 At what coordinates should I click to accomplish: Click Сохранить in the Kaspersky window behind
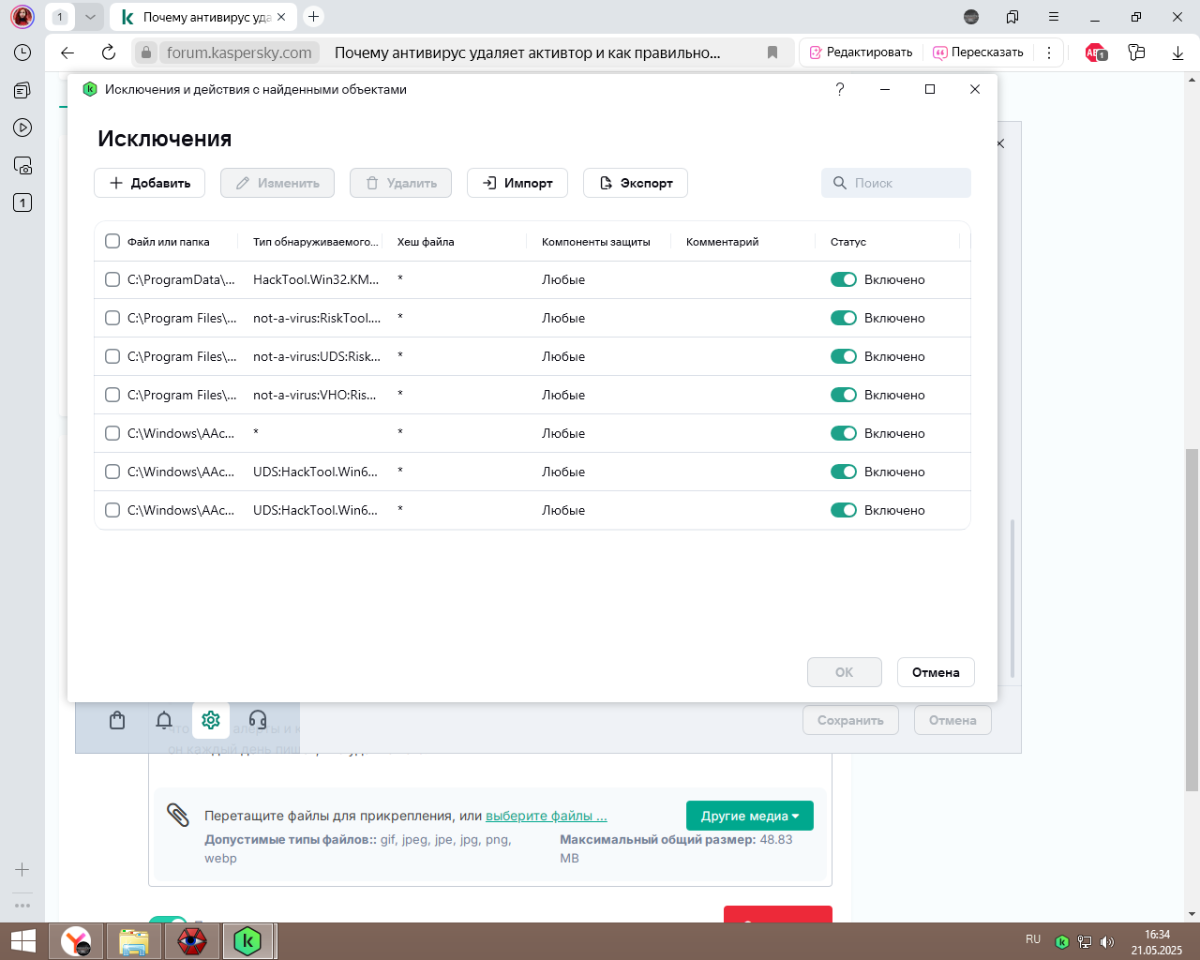pyautogui.click(x=850, y=720)
